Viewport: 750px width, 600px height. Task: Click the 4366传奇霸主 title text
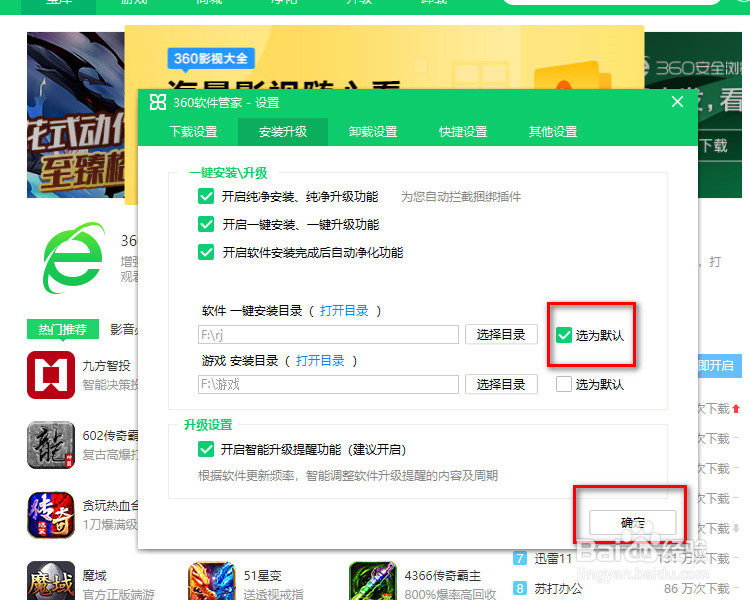442,575
